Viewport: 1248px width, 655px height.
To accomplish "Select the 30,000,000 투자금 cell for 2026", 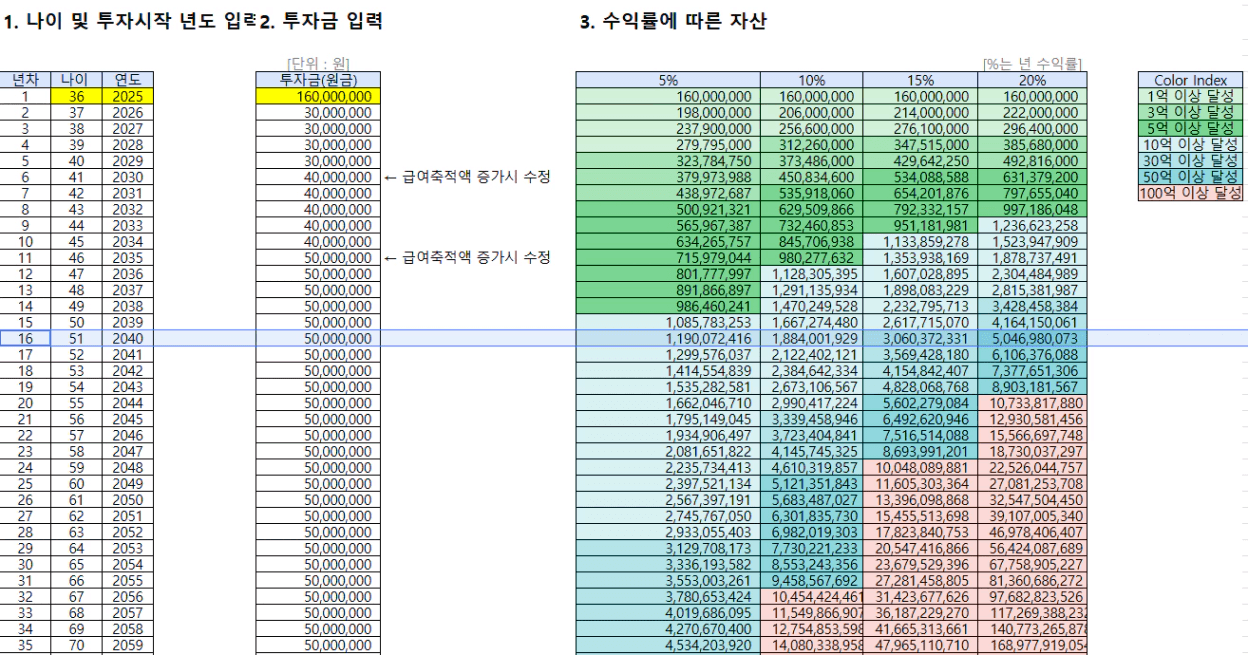I will (316, 113).
